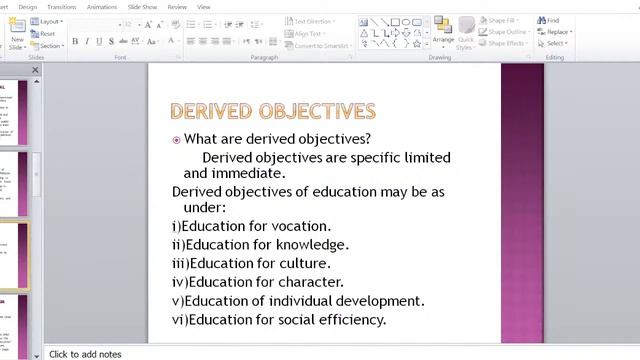Open the Arrange dropdown

pyautogui.click(x=443, y=33)
